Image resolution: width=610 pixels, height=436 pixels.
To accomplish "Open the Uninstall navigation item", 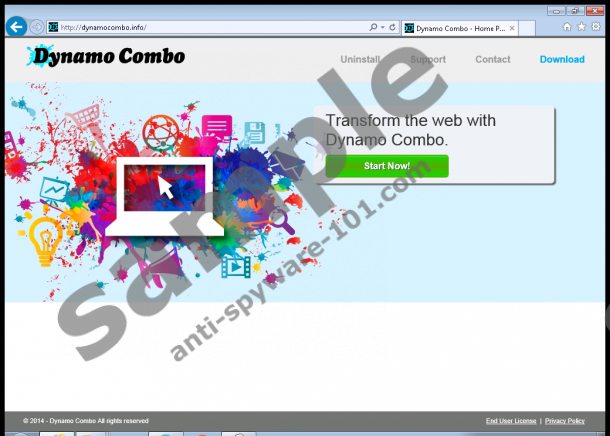I will pyautogui.click(x=360, y=60).
